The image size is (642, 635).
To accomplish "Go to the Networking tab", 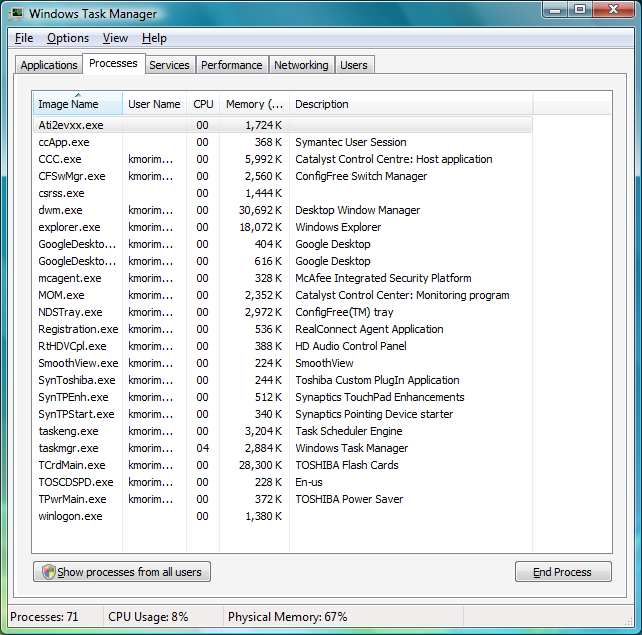I will click(x=301, y=65).
